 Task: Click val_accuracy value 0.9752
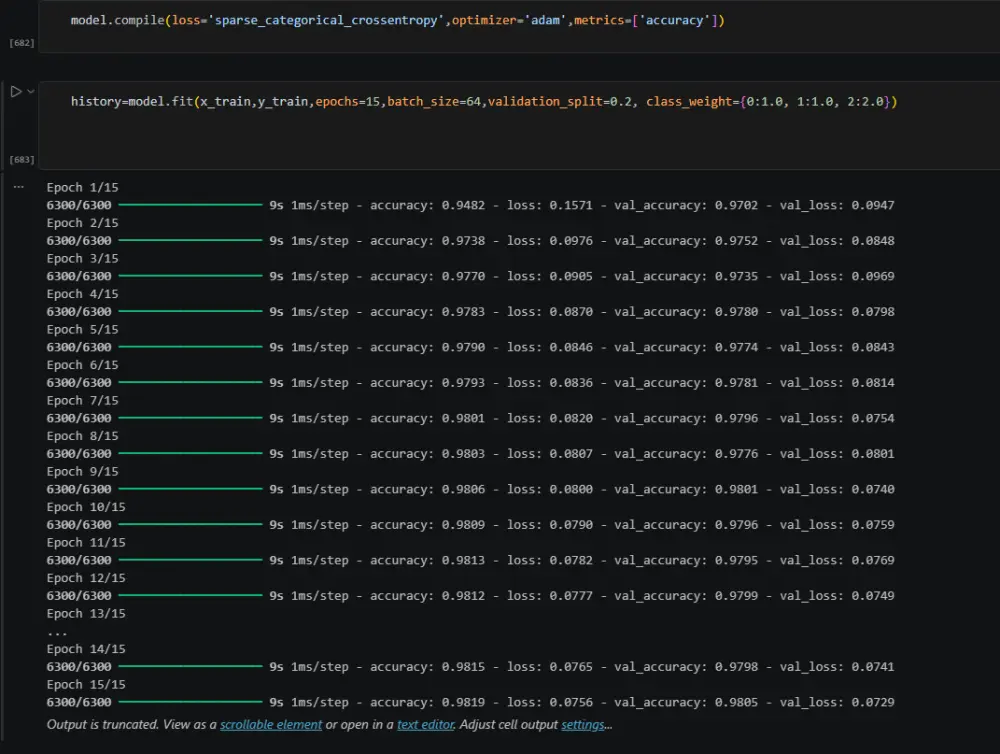tap(737, 241)
